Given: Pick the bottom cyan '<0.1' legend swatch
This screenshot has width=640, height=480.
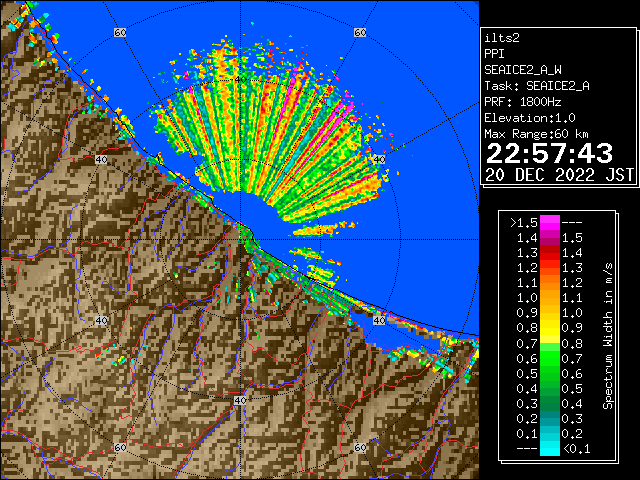Looking at the screenshot, I should tap(549, 449).
